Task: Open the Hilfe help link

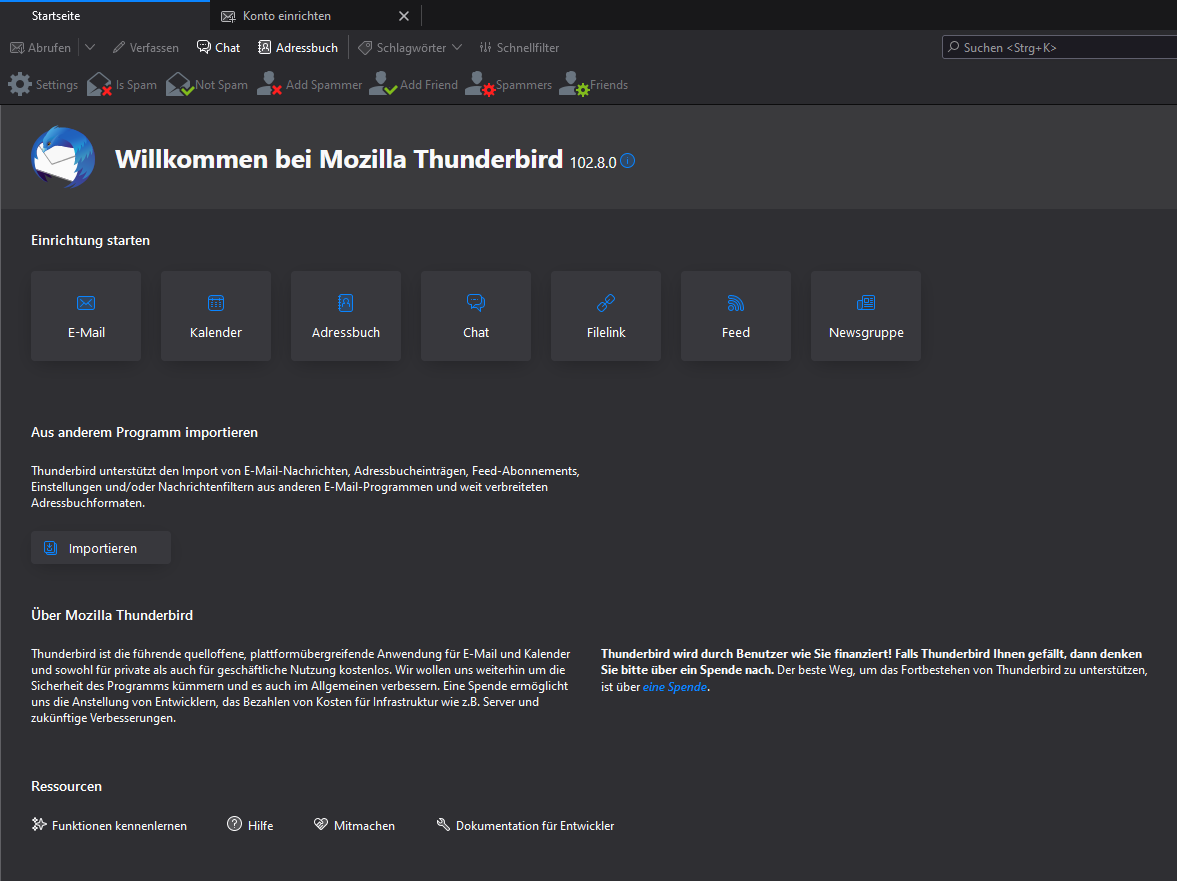Action: point(251,825)
